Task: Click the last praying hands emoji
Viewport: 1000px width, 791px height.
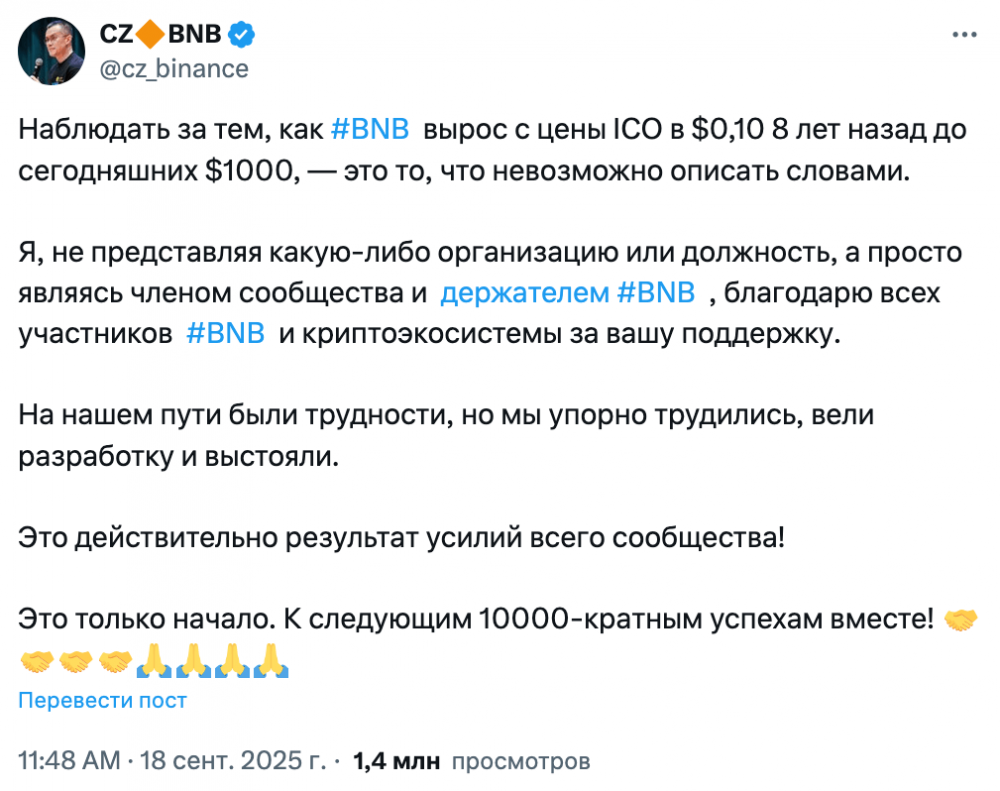Action: [269, 661]
